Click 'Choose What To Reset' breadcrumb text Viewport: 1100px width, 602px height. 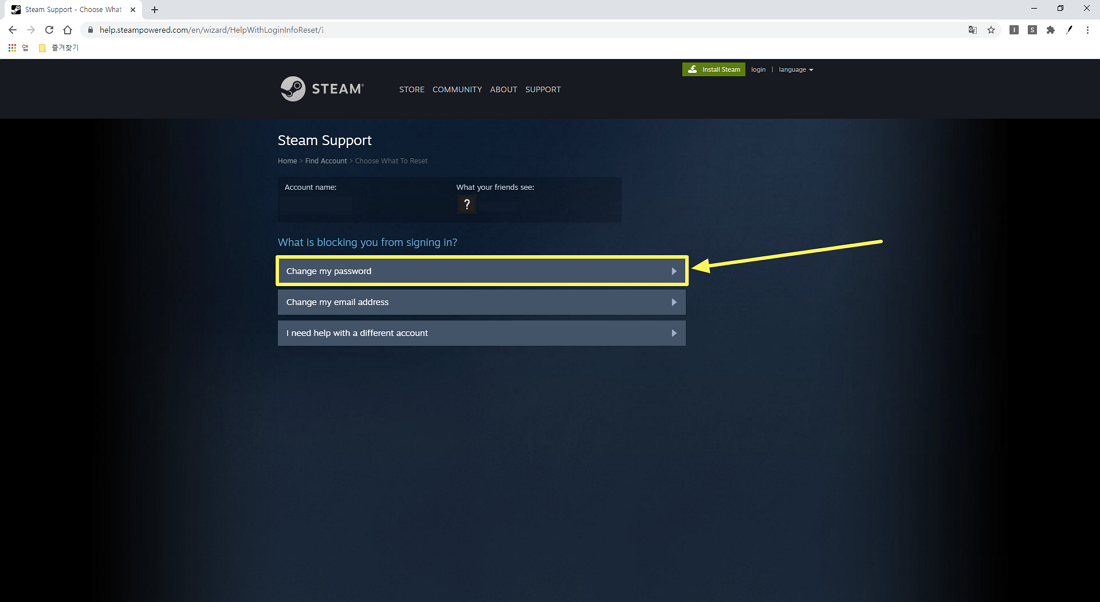[x=391, y=161]
